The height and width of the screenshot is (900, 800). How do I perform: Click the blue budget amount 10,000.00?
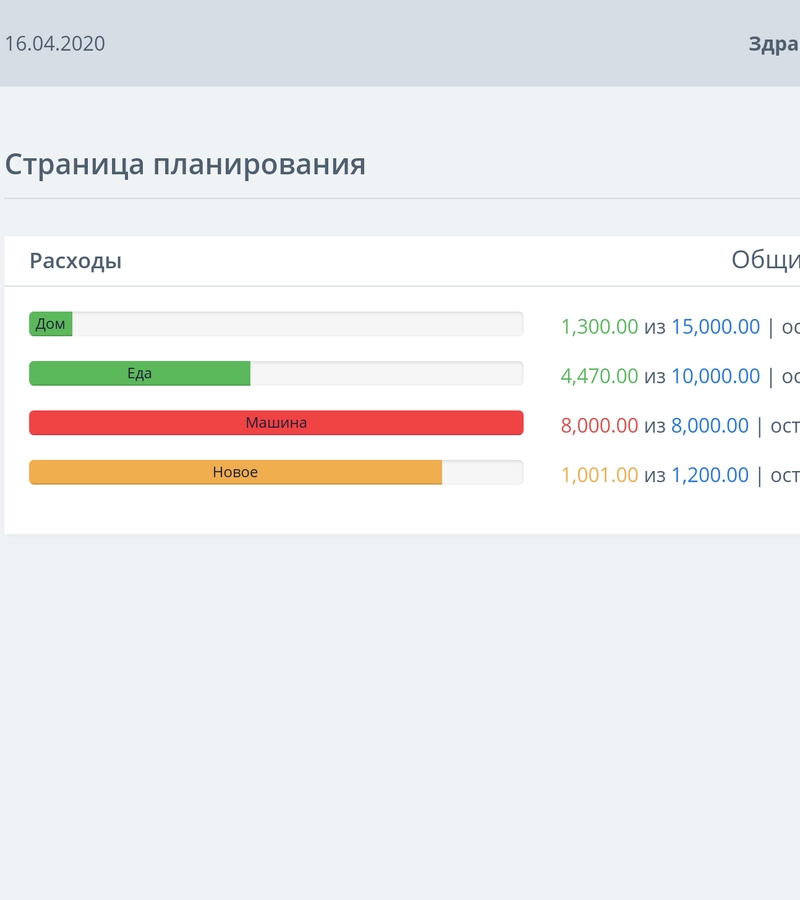pos(715,376)
